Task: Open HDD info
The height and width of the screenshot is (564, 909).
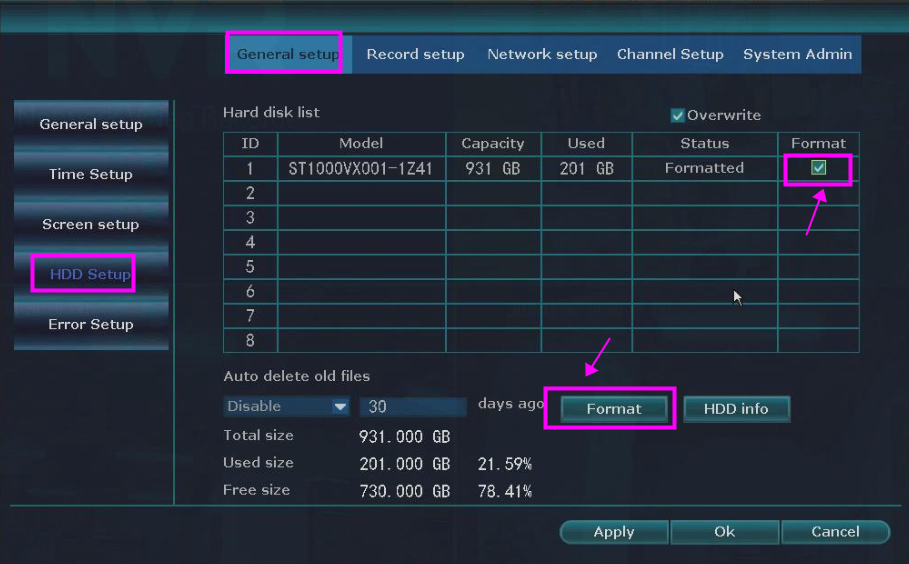Action: coord(736,409)
